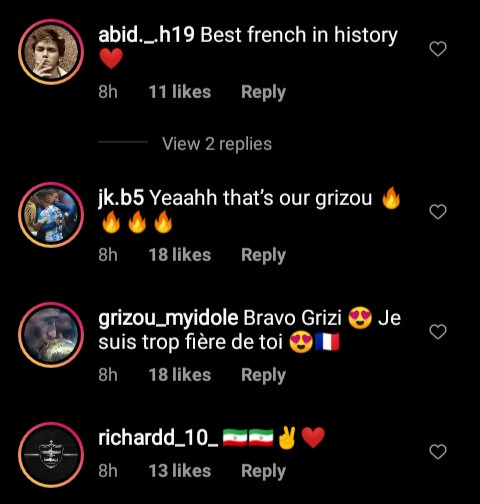Tap the heart next to jk.b5's comment
The width and height of the screenshot is (480, 504).
(x=438, y=212)
